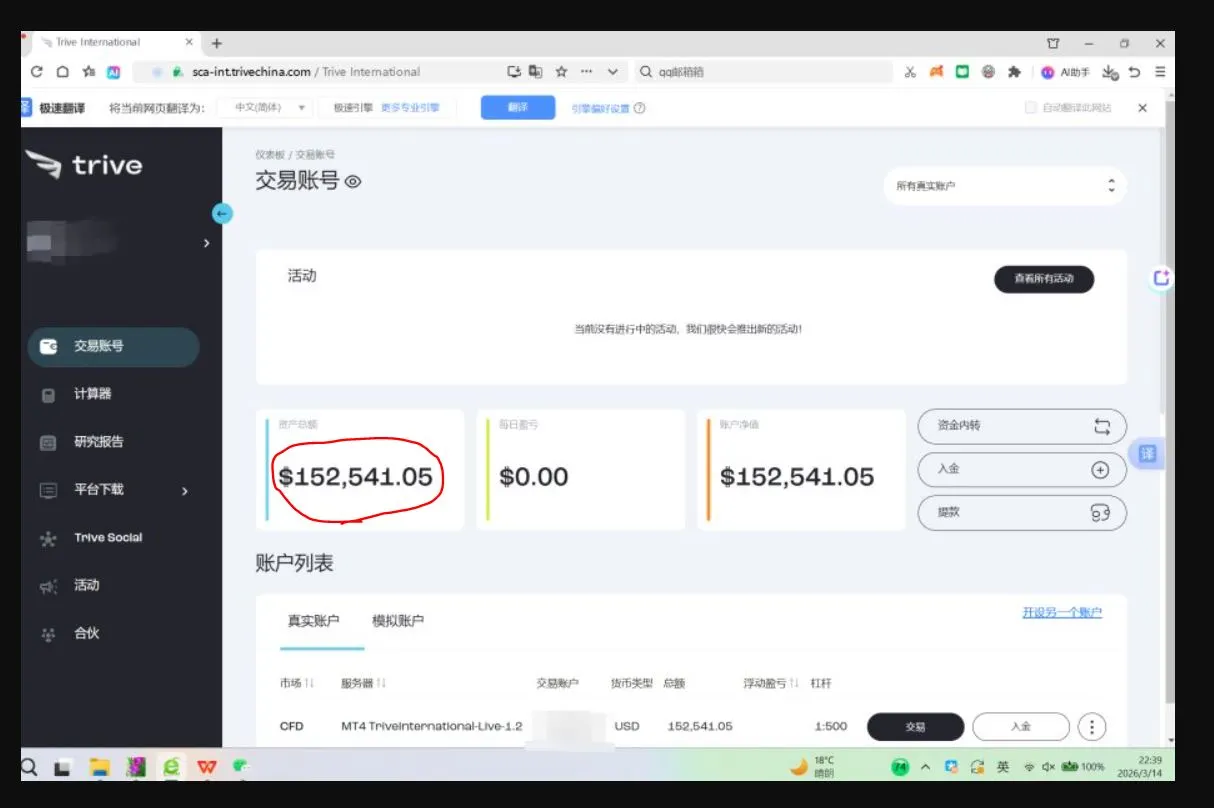Image resolution: width=1214 pixels, height=808 pixels.
Task: Open 合伙 in the sidebar
Action: [x=86, y=633]
